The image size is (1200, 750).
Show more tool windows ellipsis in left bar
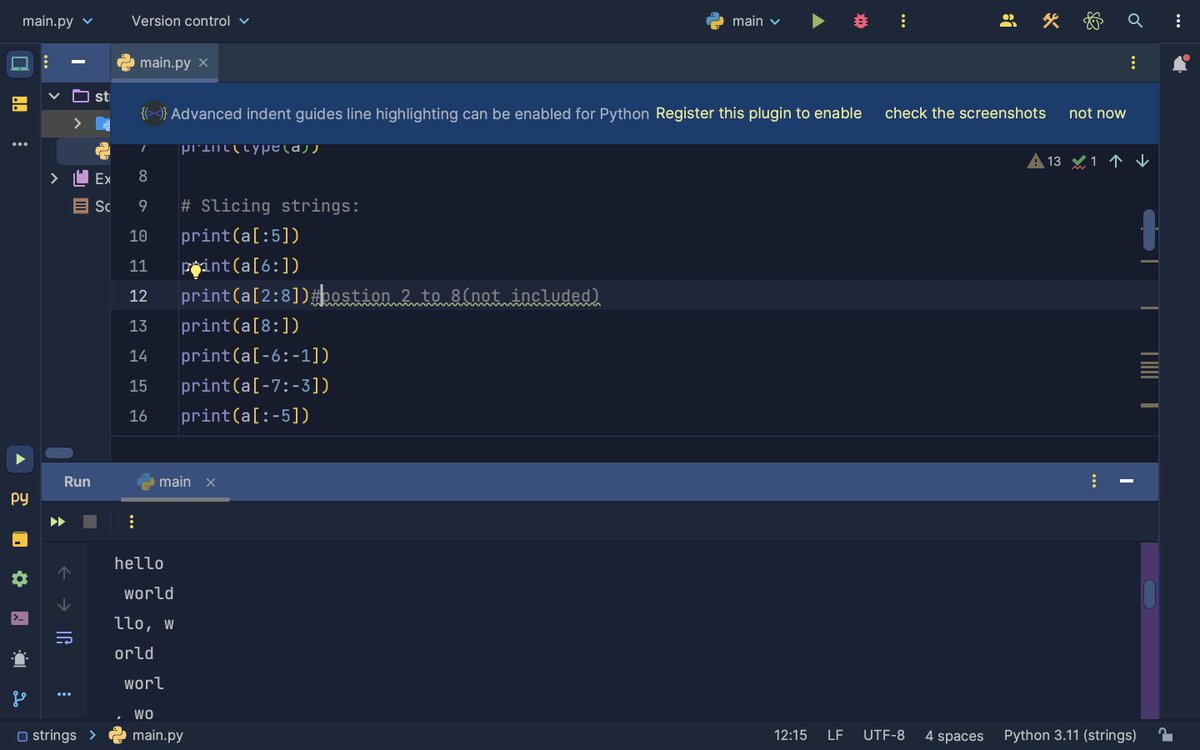(20, 144)
